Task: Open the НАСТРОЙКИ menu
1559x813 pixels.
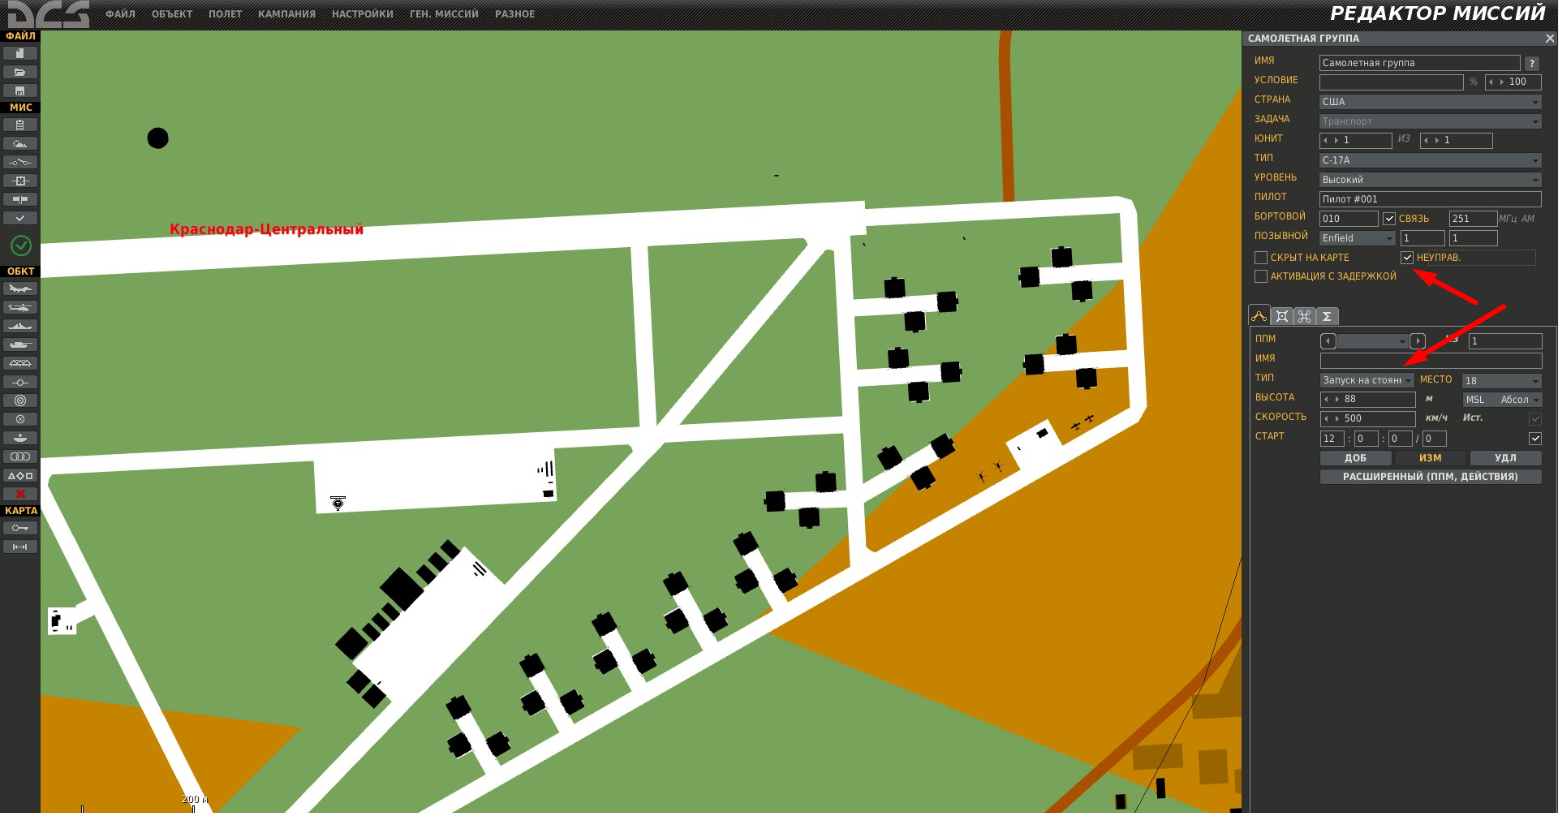Action: tap(363, 15)
